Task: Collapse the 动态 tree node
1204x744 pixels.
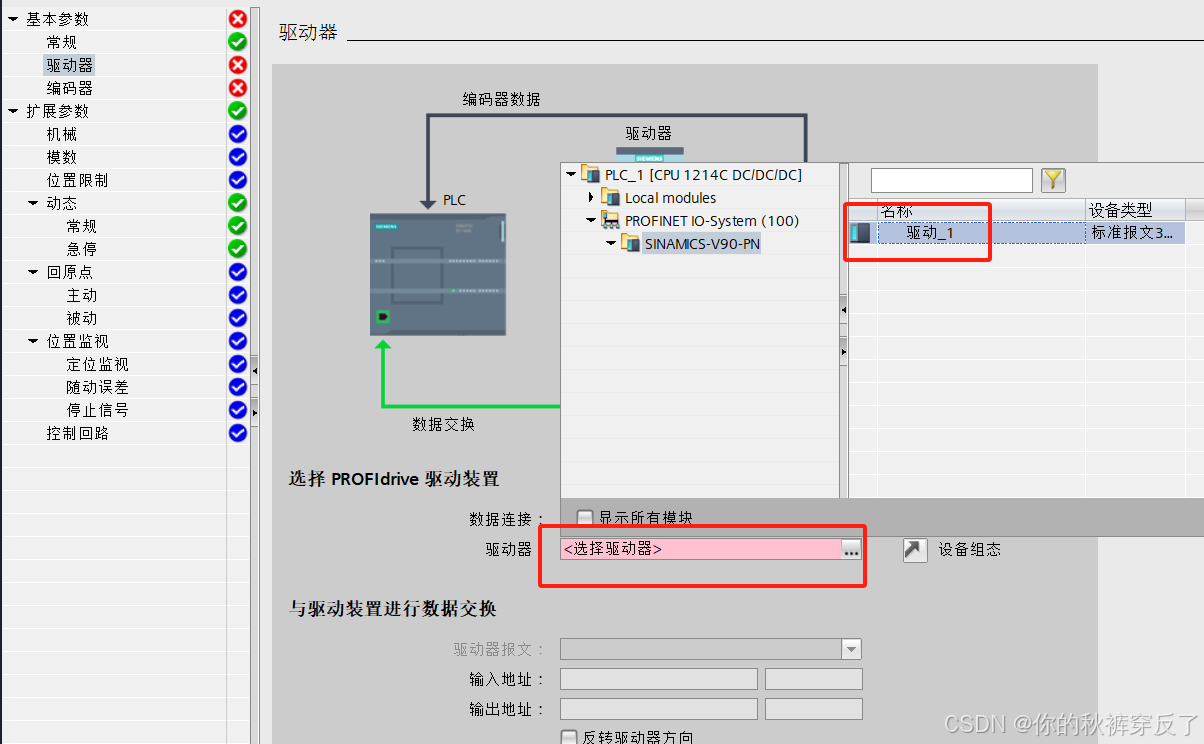Action: coord(33,203)
